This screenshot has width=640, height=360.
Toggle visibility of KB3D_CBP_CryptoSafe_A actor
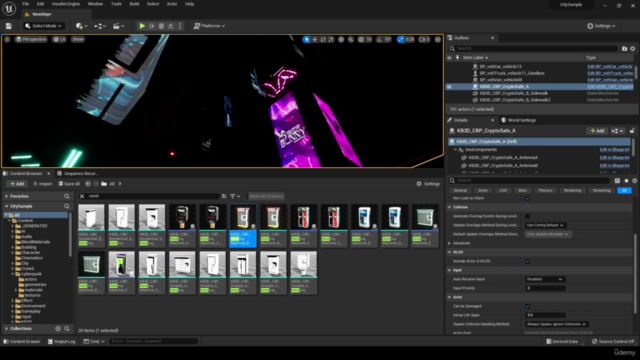click(449, 87)
